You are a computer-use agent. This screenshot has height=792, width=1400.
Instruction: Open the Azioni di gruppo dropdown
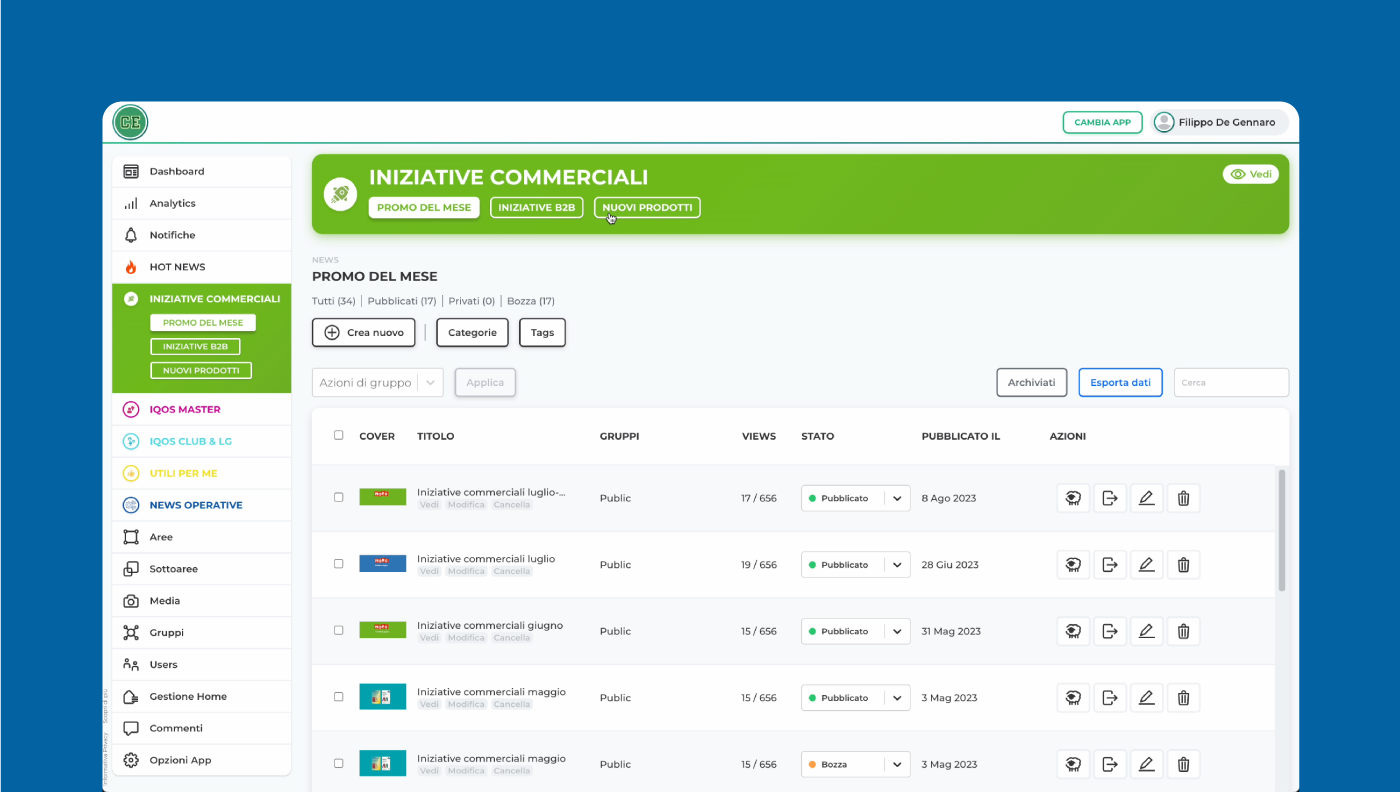[377, 382]
